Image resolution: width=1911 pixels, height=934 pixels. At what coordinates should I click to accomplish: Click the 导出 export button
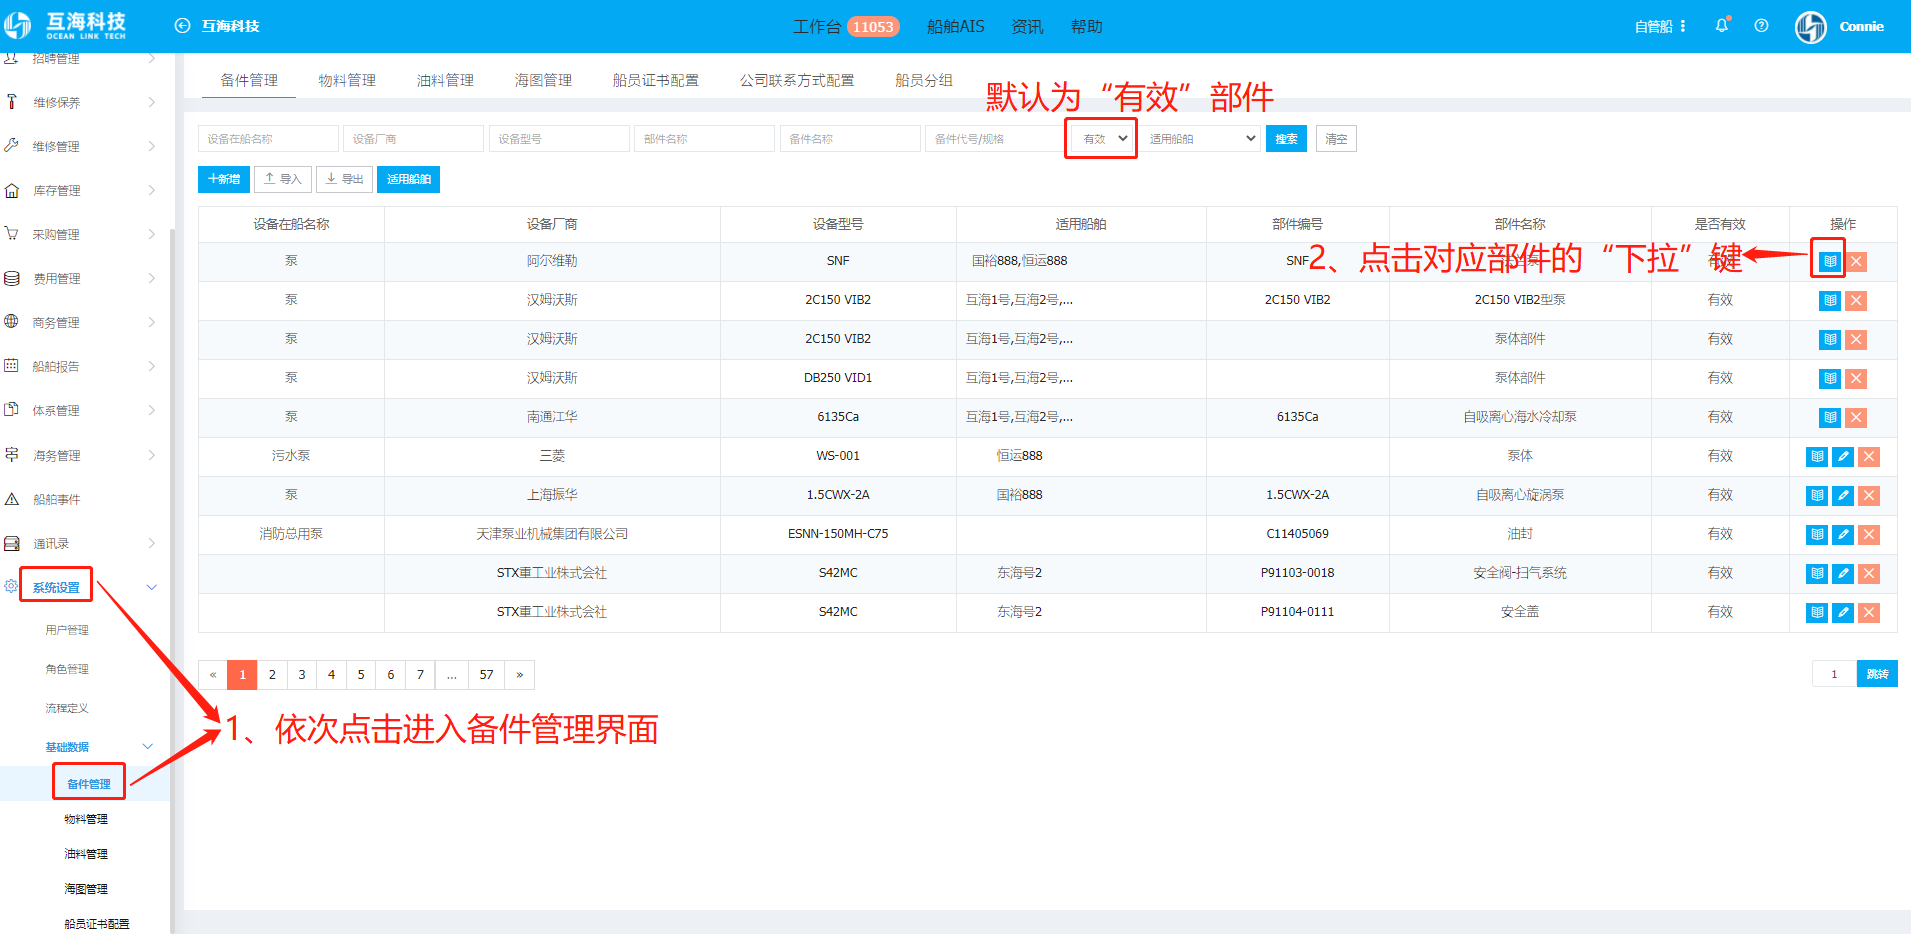click(344, 179)
